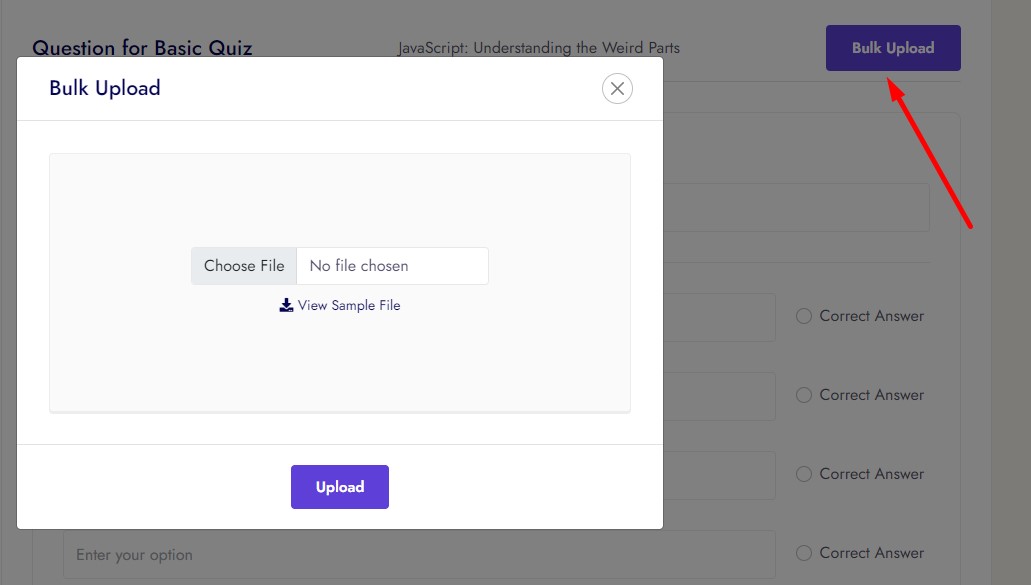Click the Bulk Upload button in page header
The height and width of the screenshot is (585, 1031).
point(892,48)
